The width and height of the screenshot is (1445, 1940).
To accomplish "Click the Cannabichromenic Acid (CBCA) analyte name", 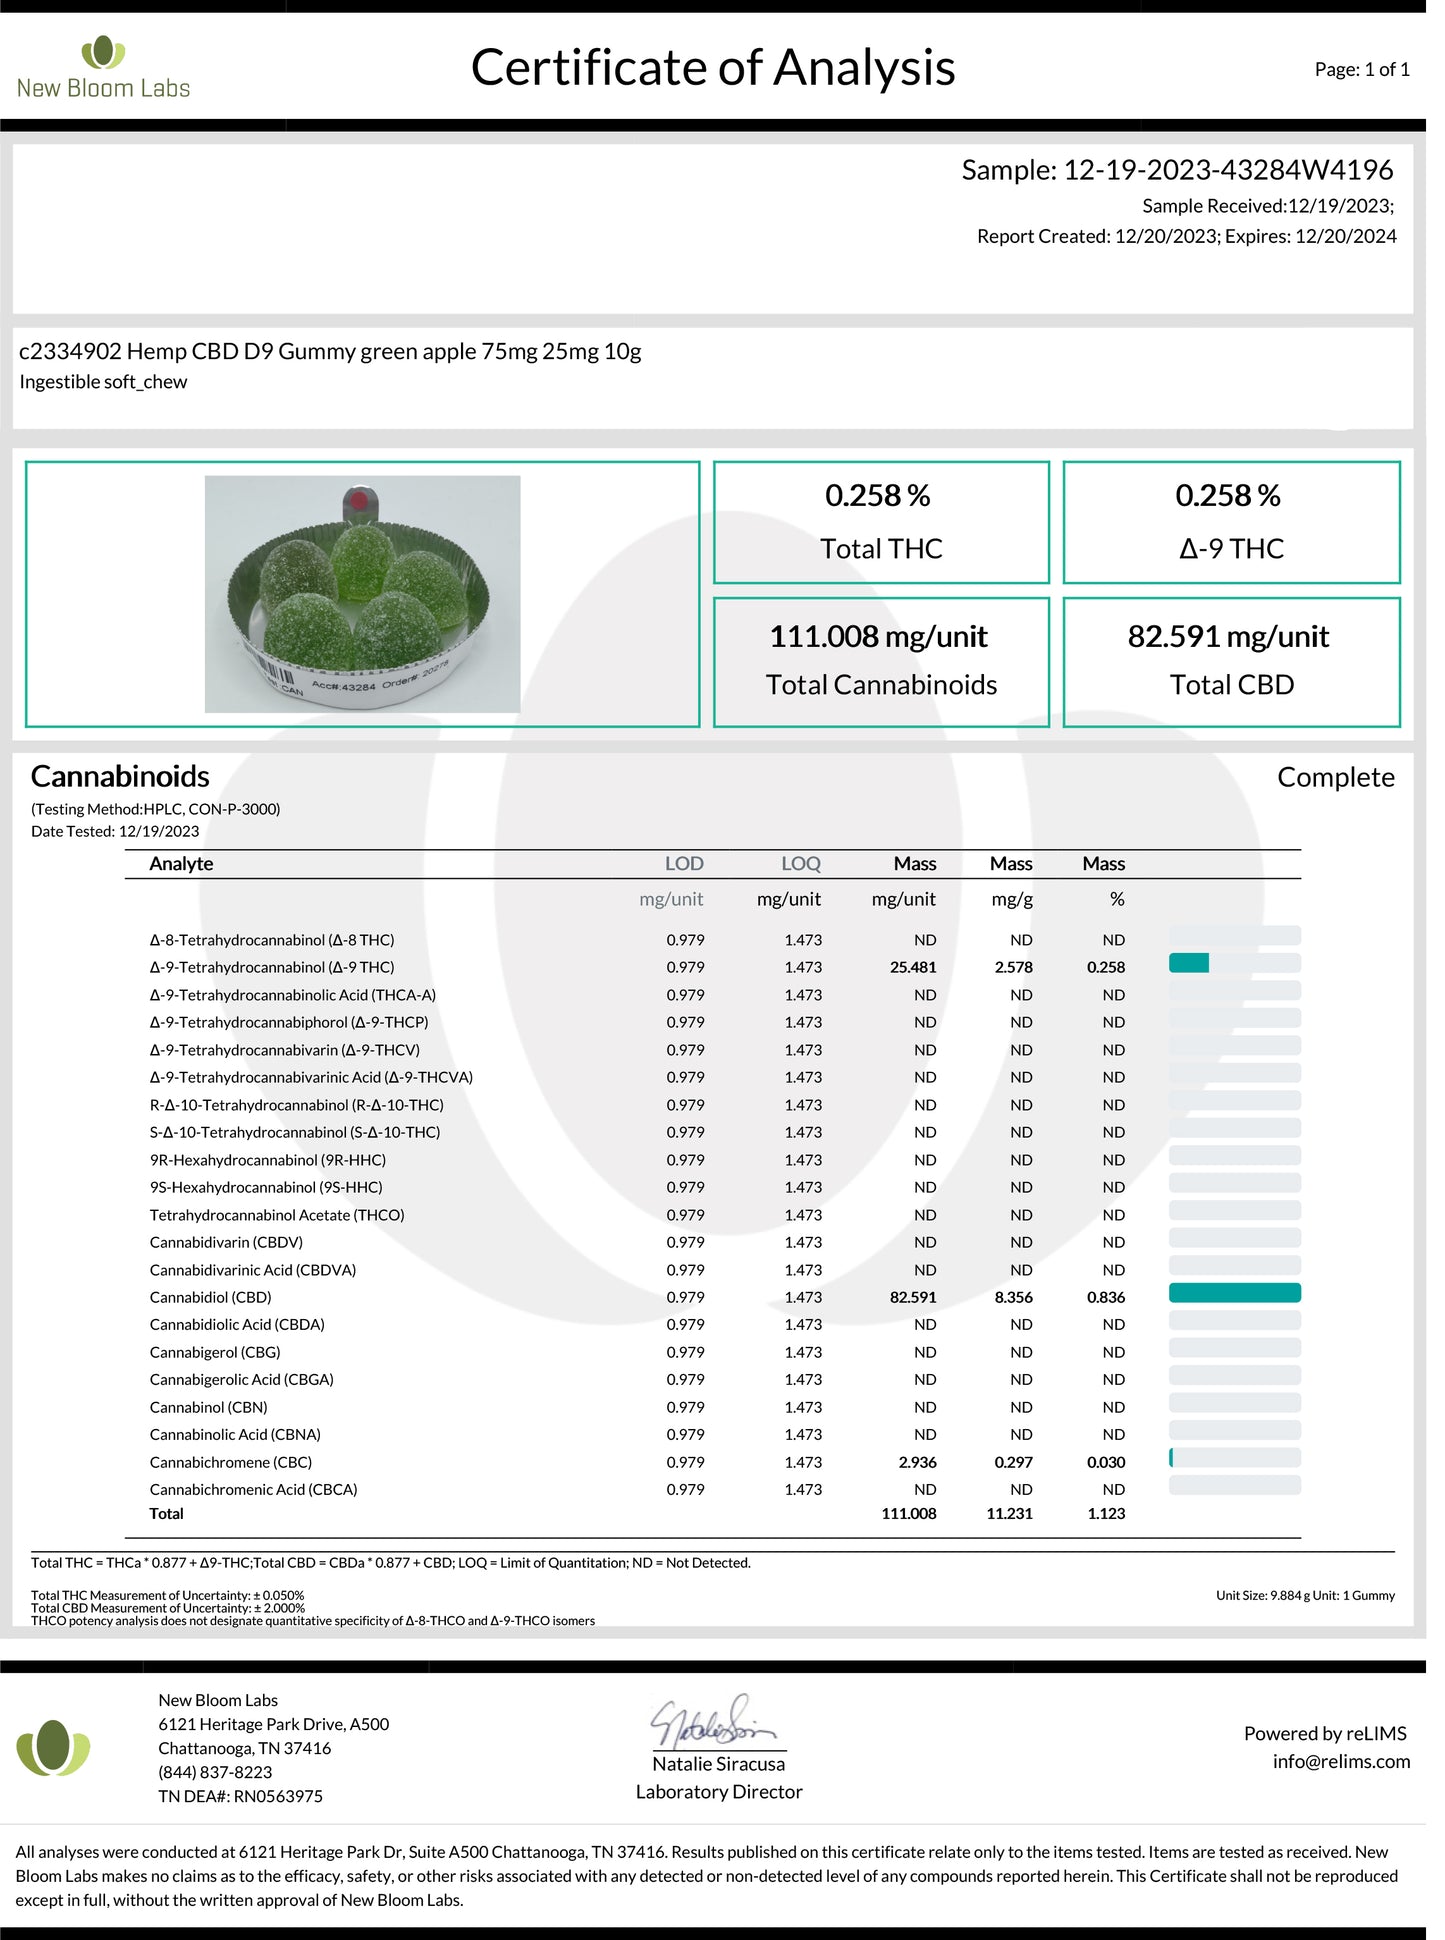I will point(253,1489).
